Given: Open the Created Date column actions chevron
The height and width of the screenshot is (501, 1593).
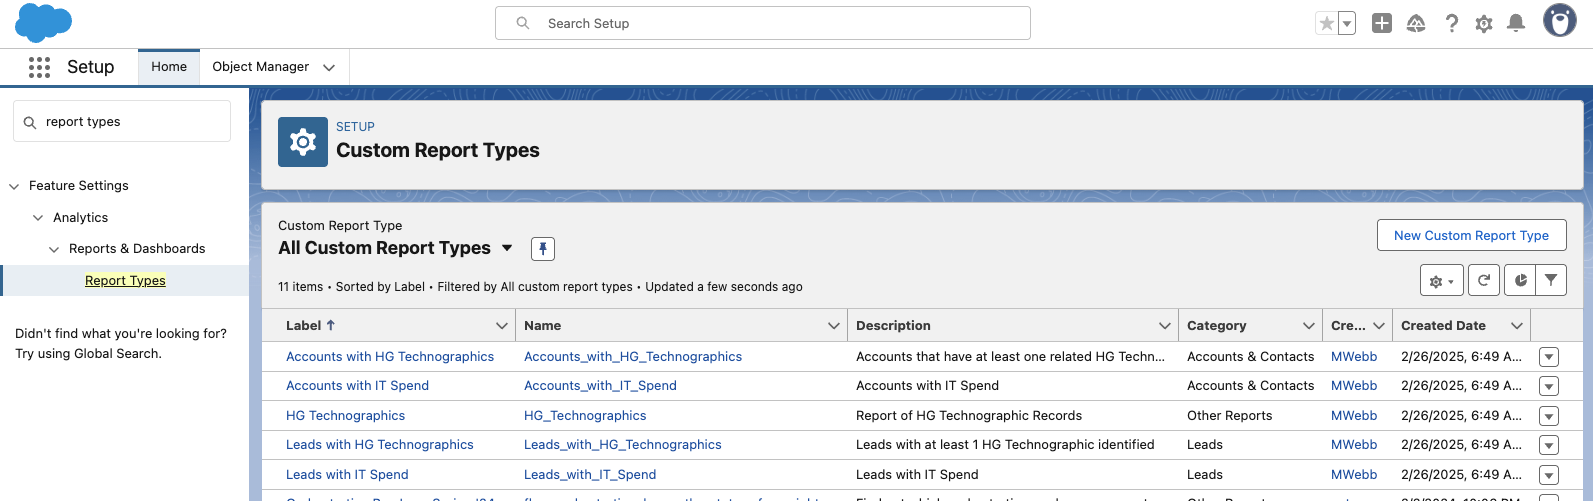Looking at the screenshot, I should (1517, 326).
